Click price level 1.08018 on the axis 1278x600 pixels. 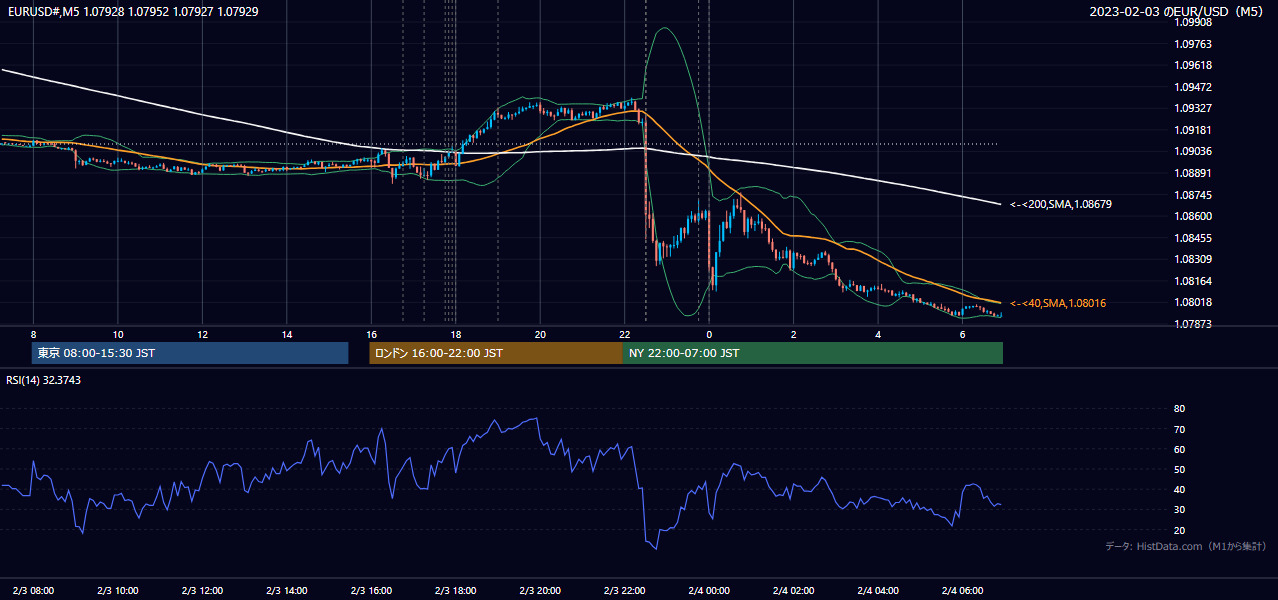click(1192, 302)
